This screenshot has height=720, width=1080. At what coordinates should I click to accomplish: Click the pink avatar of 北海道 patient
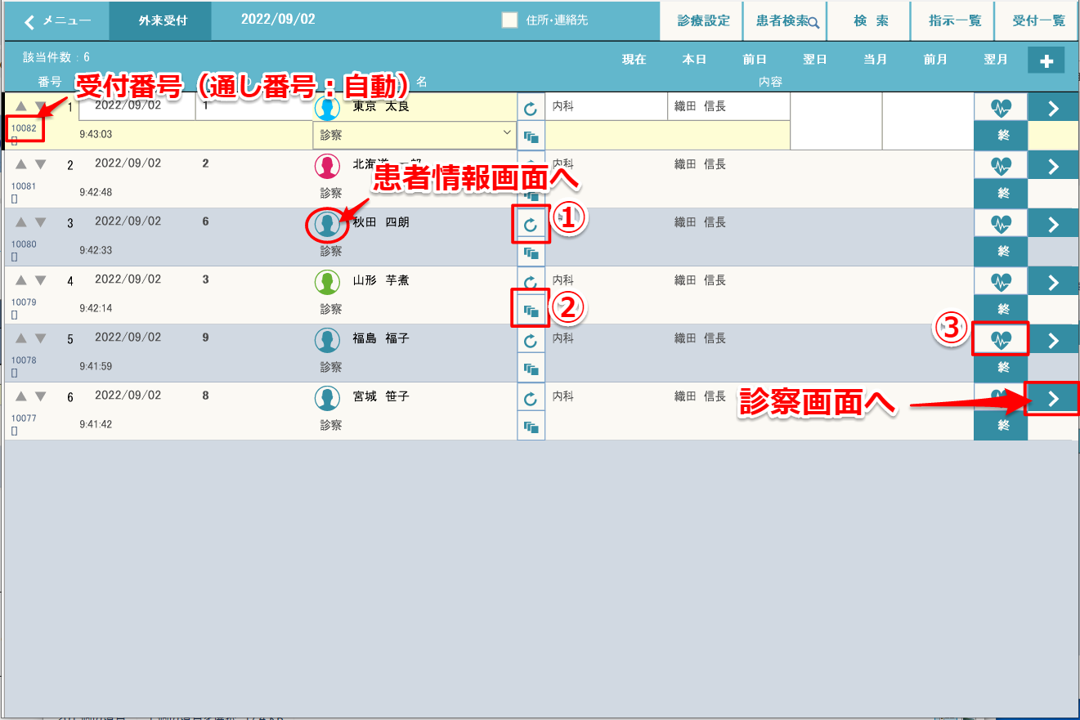tap(327, 165)
